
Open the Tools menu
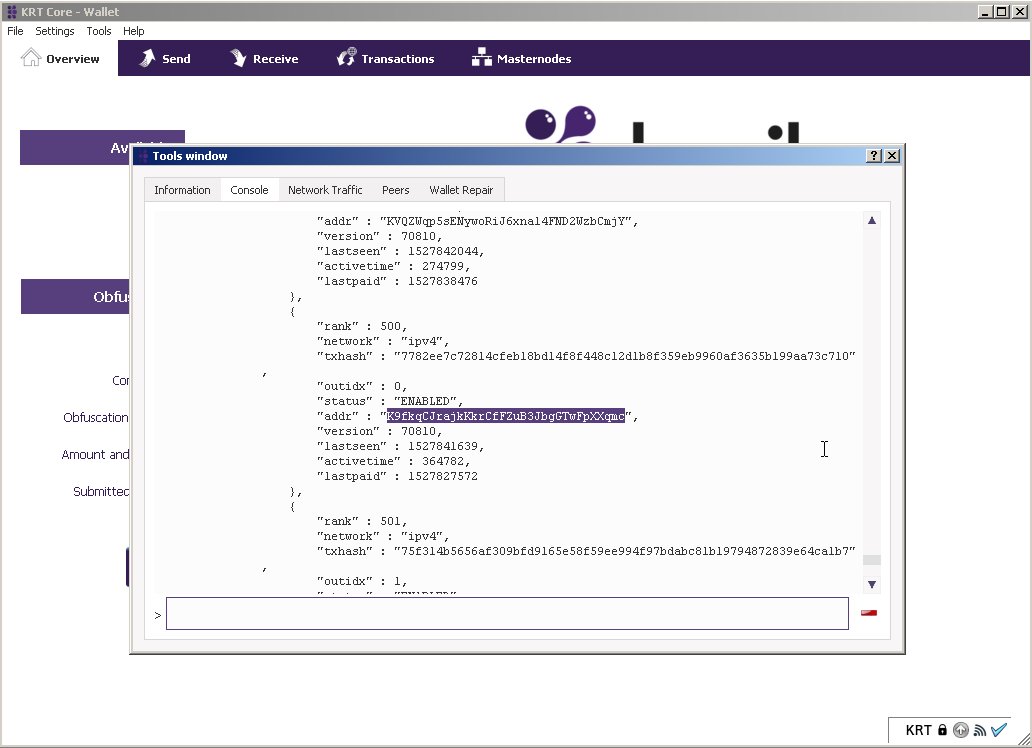(99, 31)
